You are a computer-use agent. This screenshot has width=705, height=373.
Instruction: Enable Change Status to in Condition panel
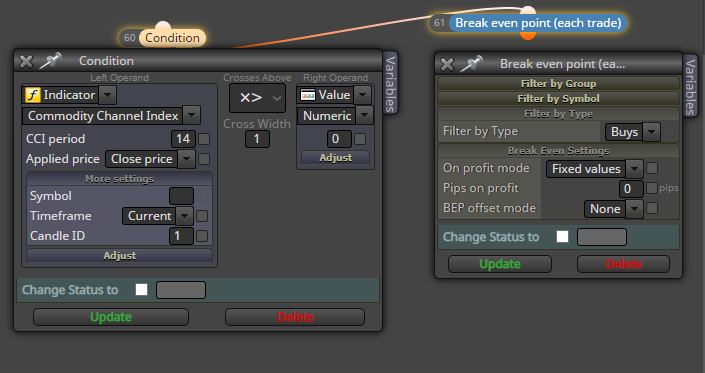(142, 290)
